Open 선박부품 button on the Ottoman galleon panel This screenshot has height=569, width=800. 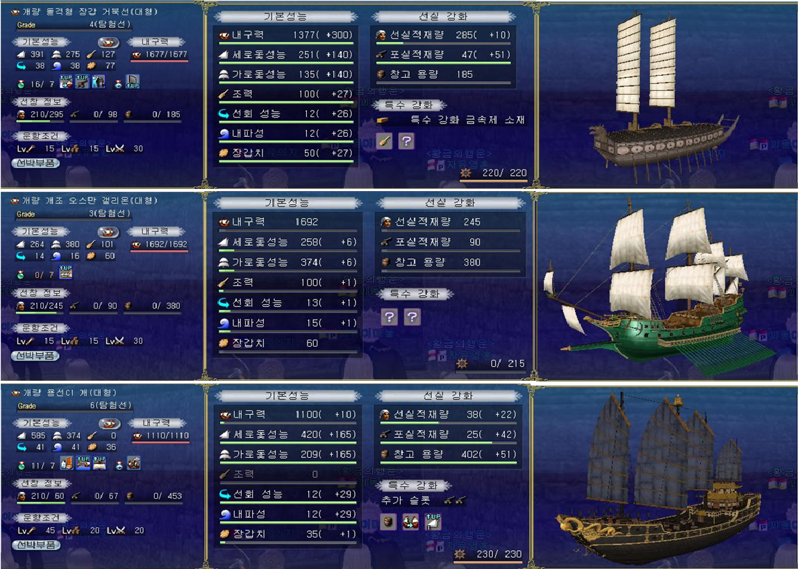35,356
